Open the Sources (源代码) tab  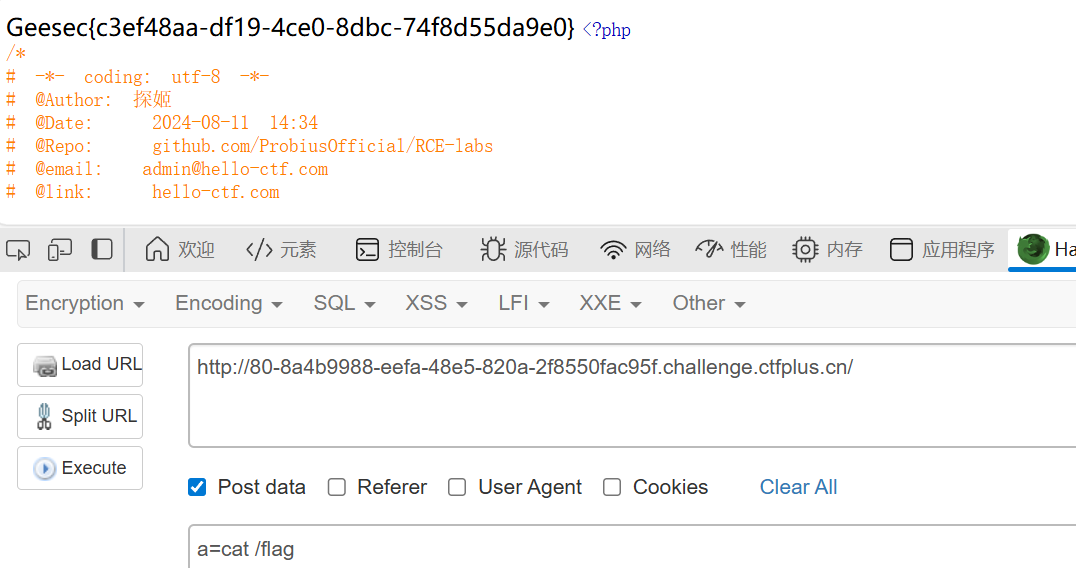[524, 250]
